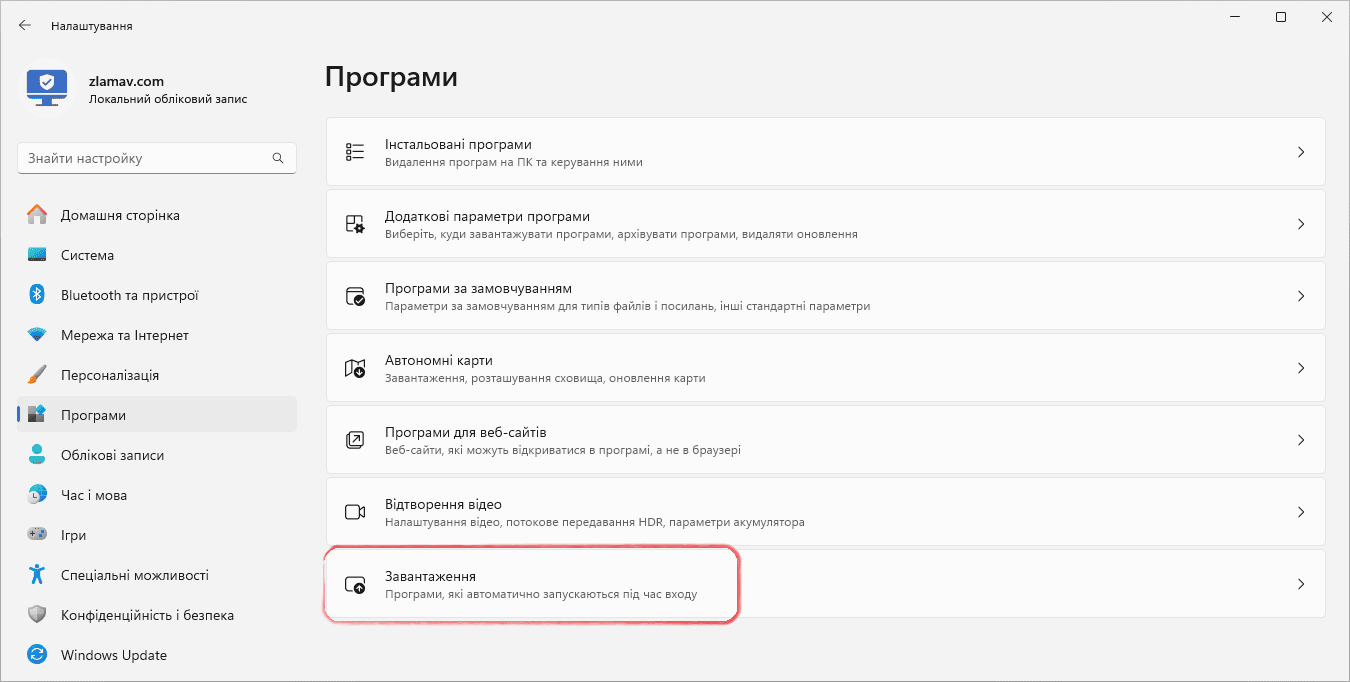The width and height of the screenshot is (1350, 682).
Task: Click the Домашня сторінка house icon
Action: [37, 215]
